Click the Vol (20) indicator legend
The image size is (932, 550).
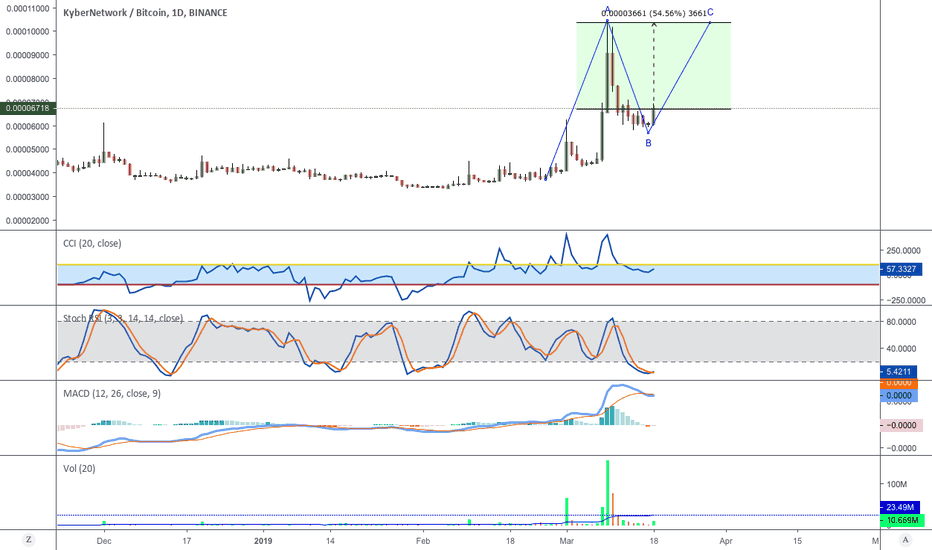[79, 469]
